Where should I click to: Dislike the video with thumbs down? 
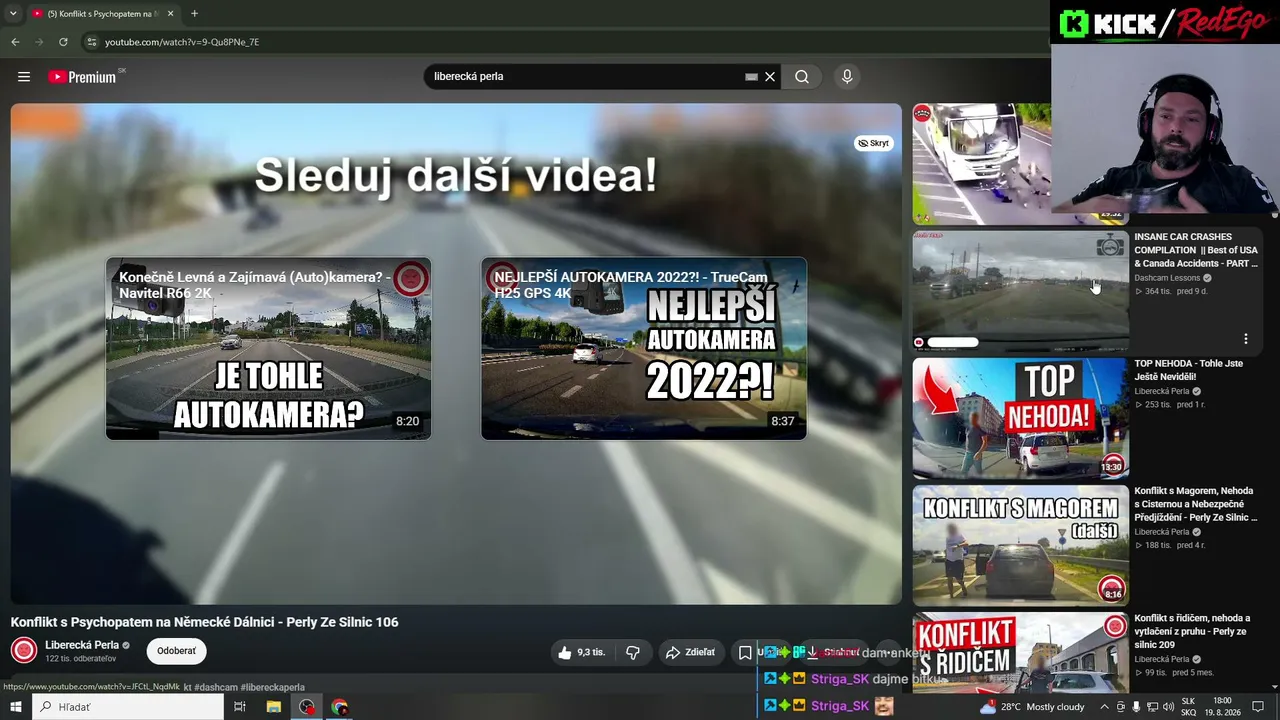(633, 652)
